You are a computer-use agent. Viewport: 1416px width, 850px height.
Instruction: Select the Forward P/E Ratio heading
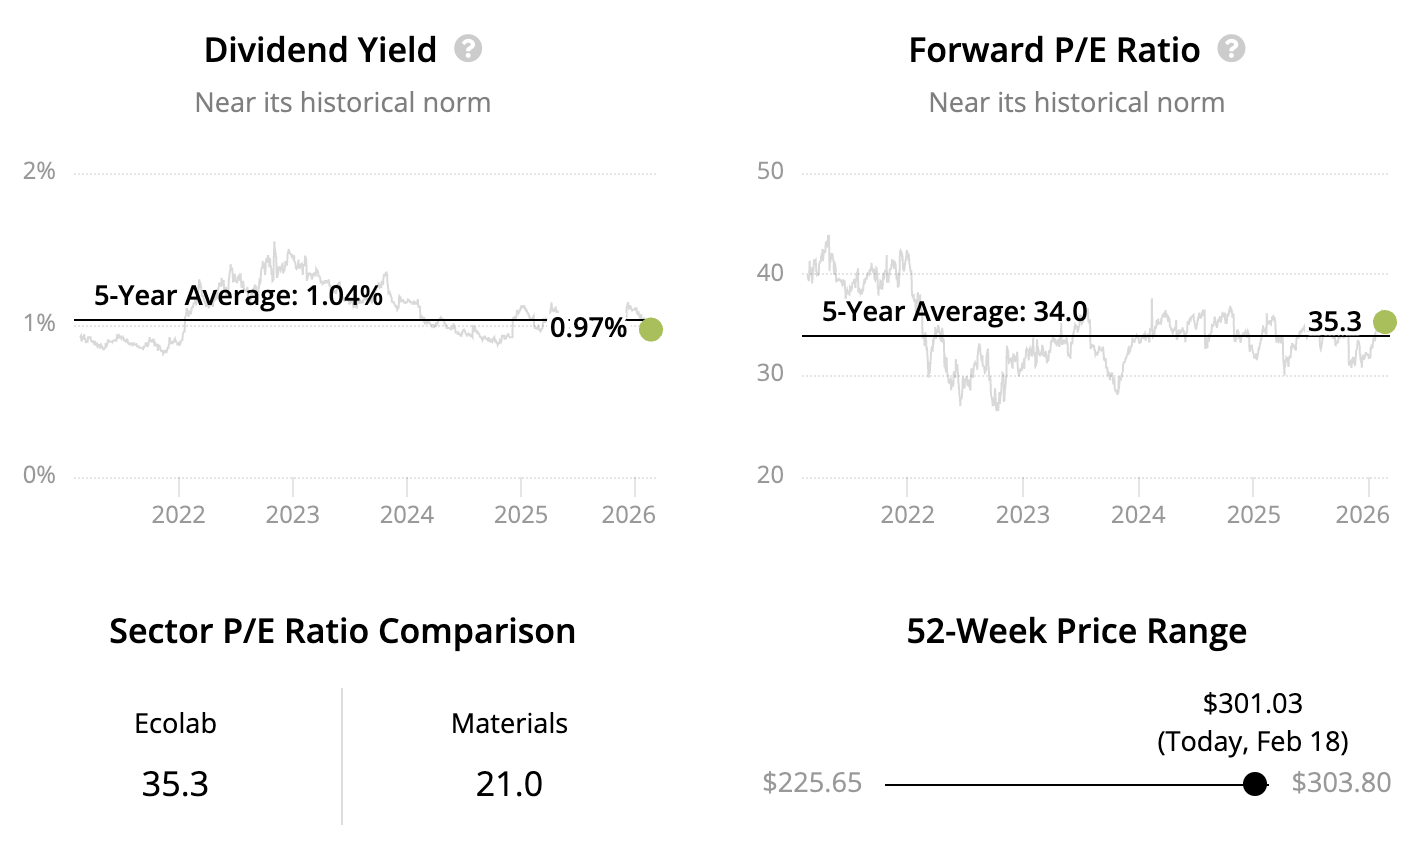(1054, 50)
